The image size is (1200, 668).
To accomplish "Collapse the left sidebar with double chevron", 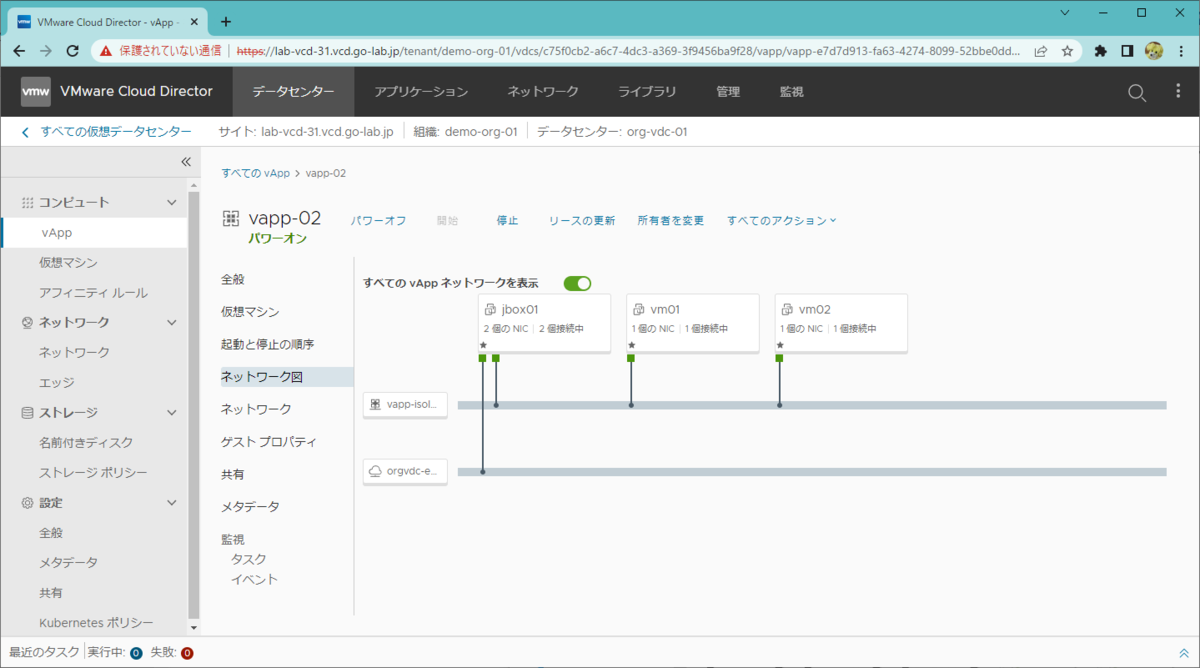I will coord(185,161).
